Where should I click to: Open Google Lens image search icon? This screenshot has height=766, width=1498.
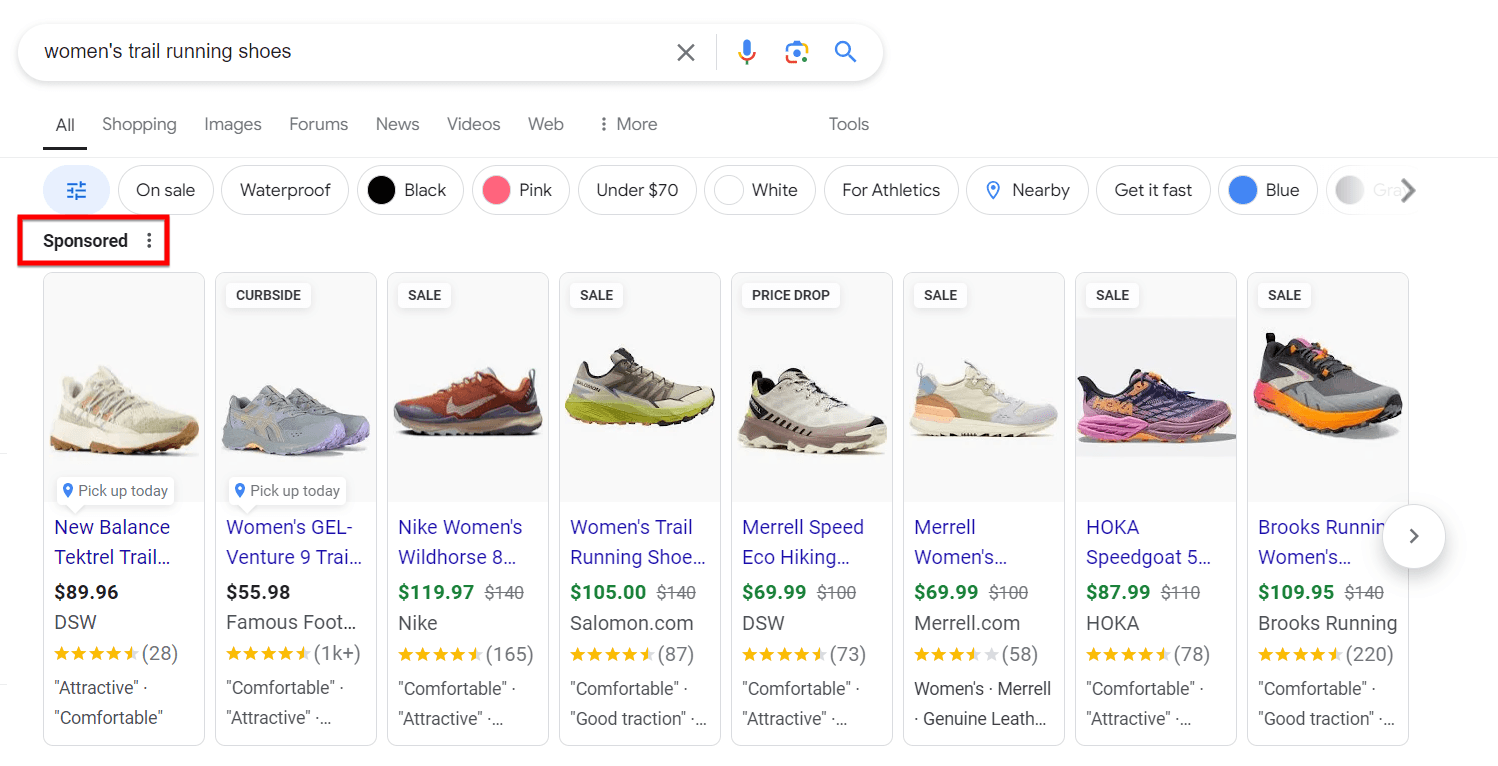[796, 52]
